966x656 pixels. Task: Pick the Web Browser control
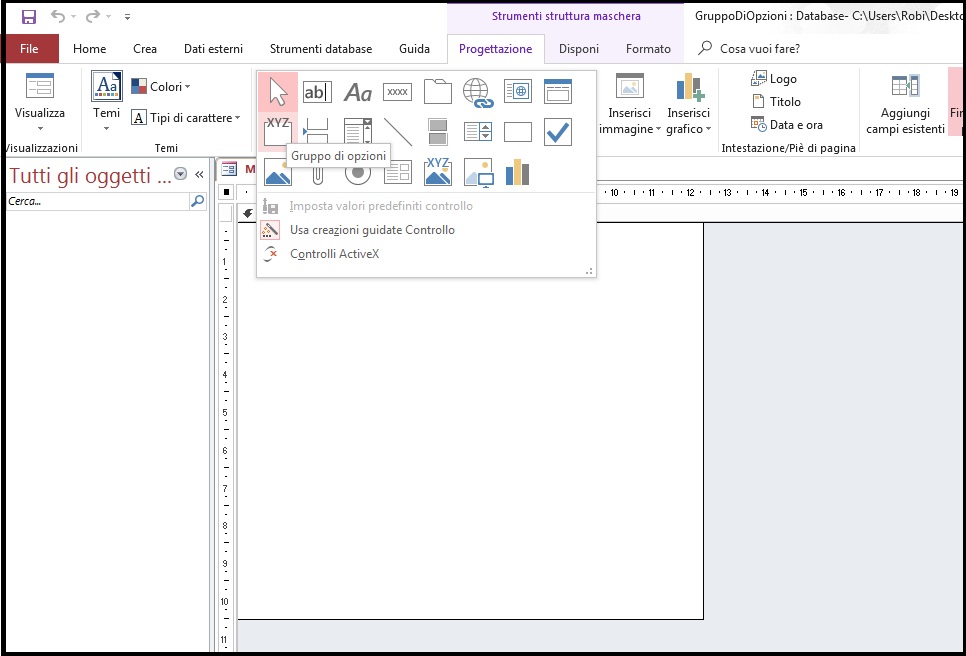tap(518, 92)
